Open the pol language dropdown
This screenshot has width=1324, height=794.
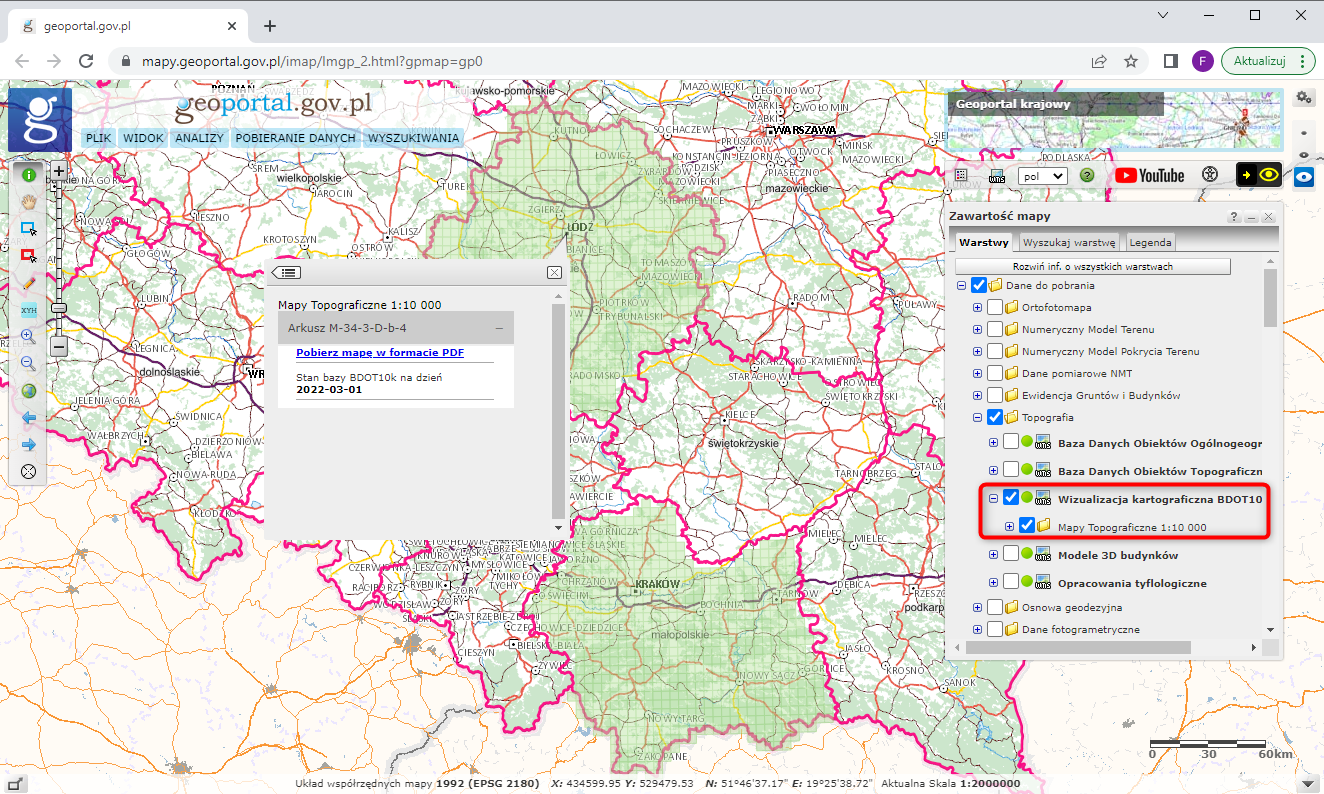point(1042,176)
